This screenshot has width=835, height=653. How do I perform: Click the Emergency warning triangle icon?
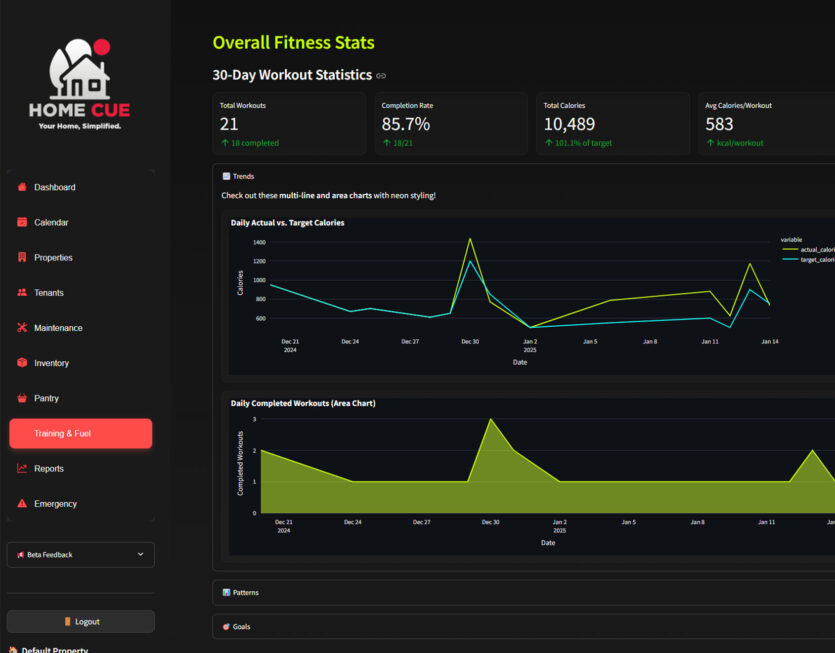point(22,504)
